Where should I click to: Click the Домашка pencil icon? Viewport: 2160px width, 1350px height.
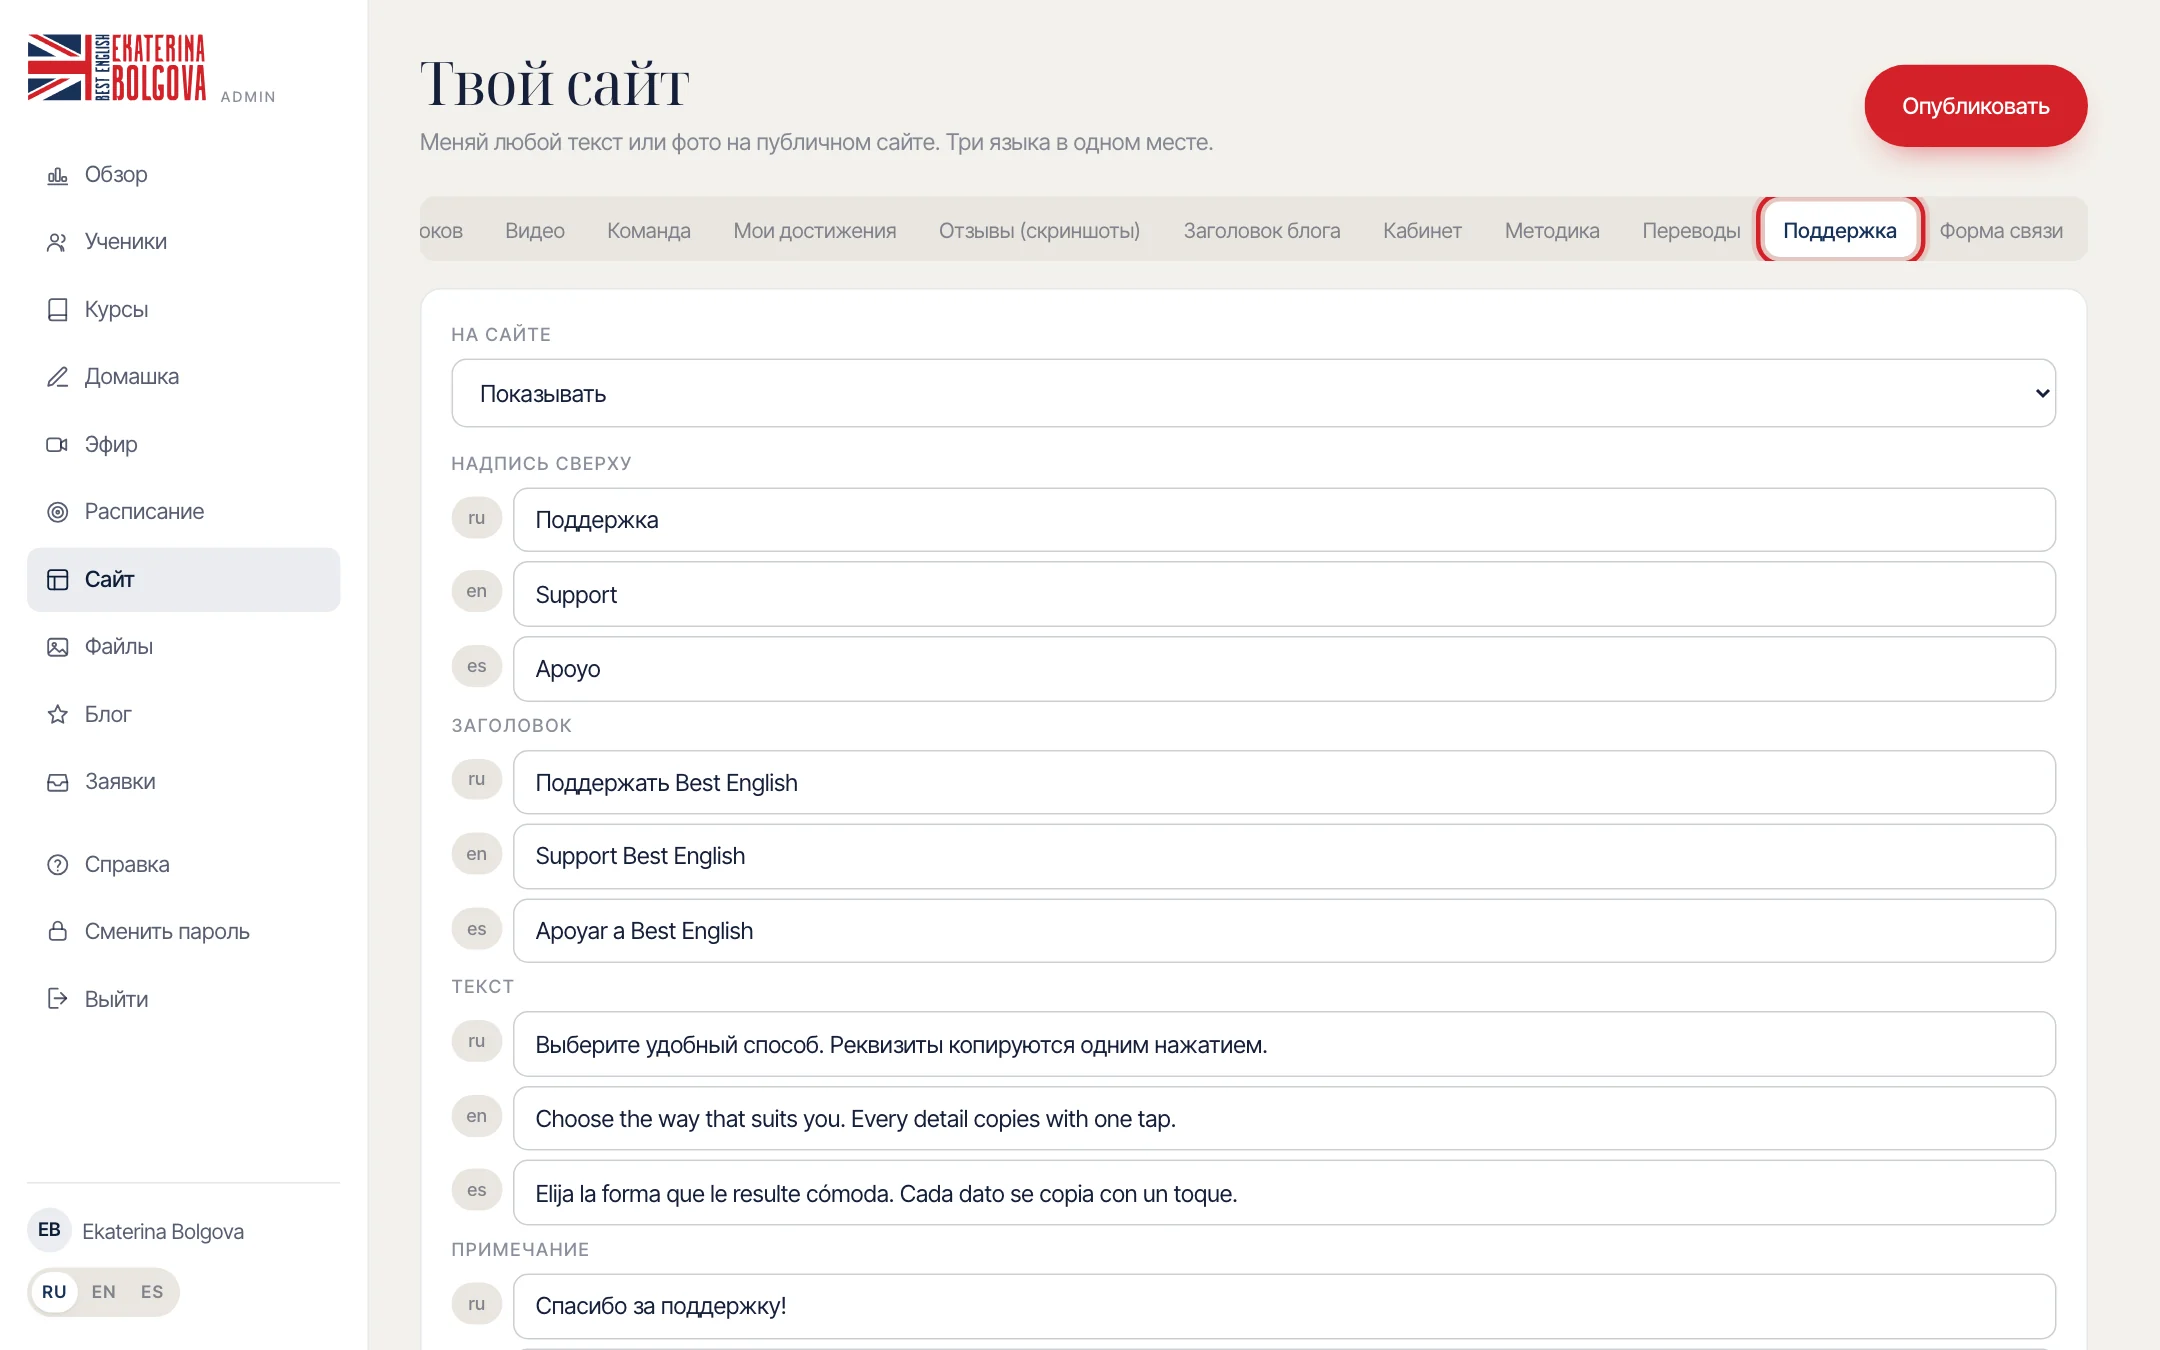(57, 377)
